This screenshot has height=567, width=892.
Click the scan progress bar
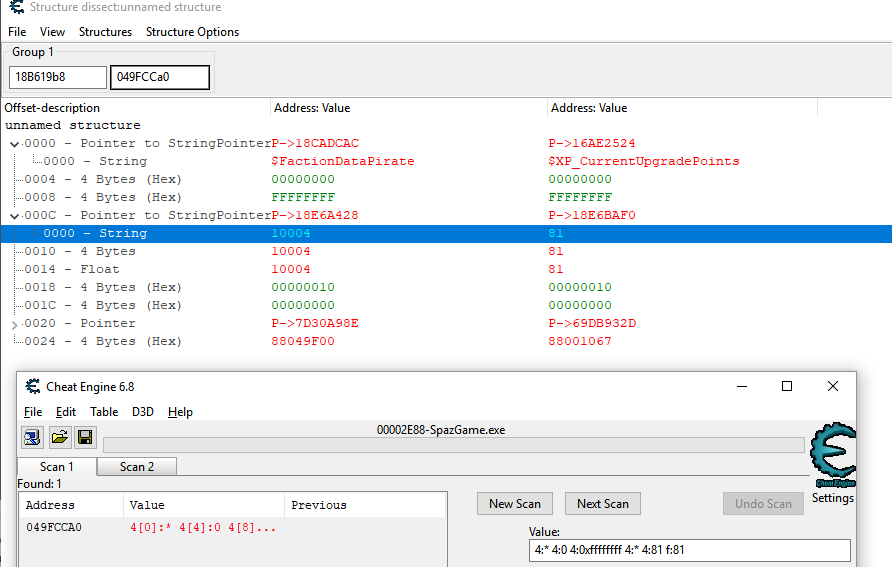pos(453,445)
